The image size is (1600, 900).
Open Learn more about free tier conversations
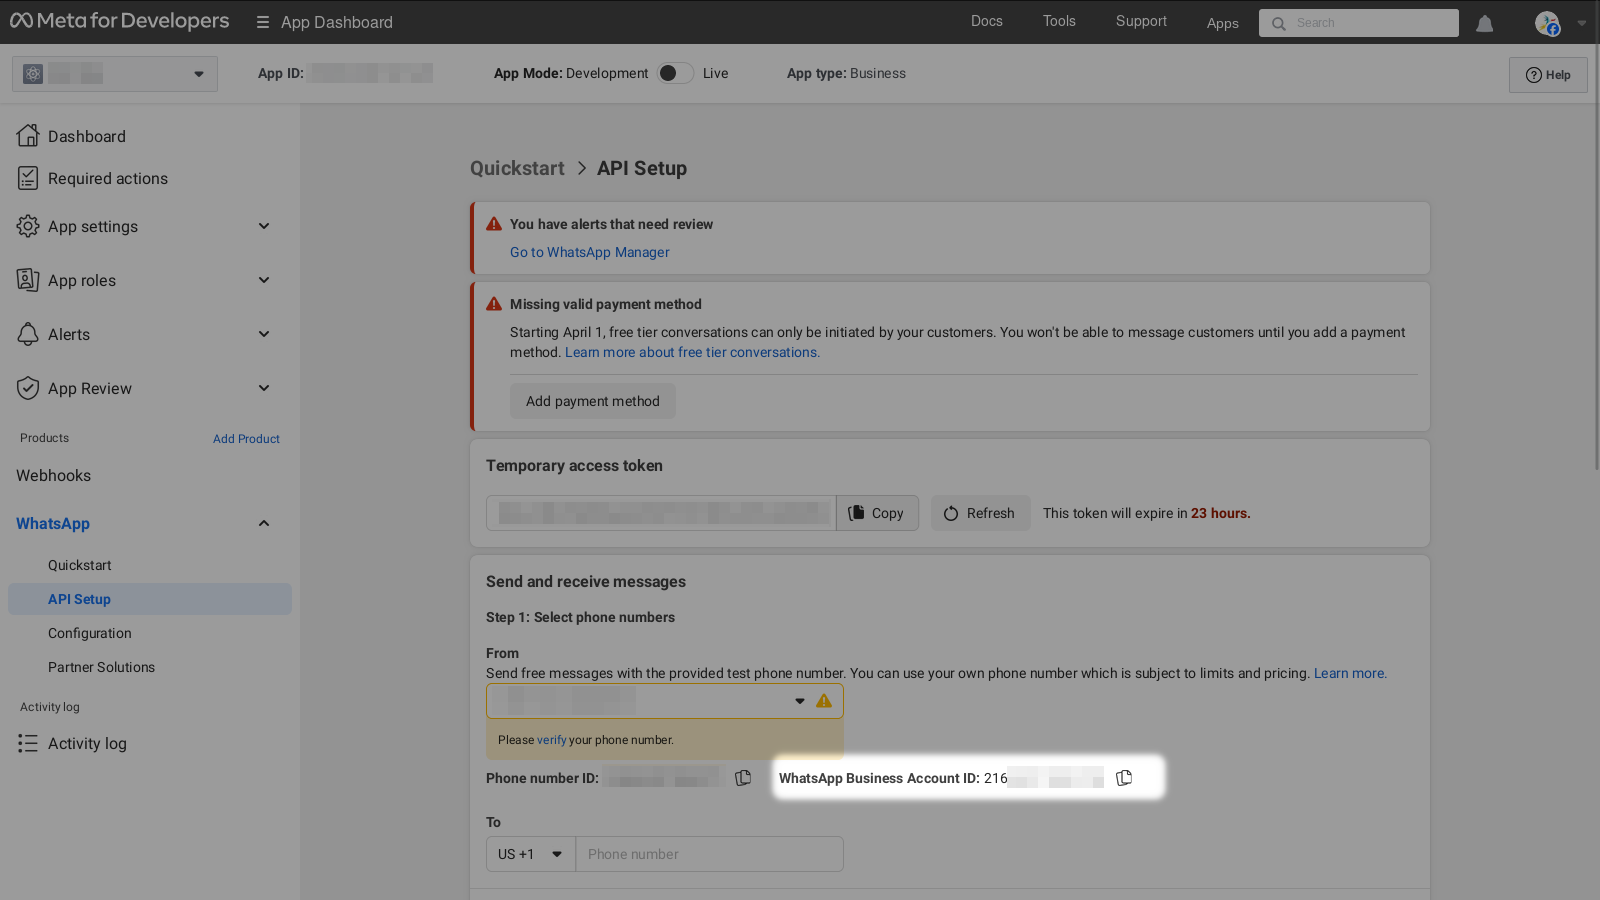(x=692, y=352)
